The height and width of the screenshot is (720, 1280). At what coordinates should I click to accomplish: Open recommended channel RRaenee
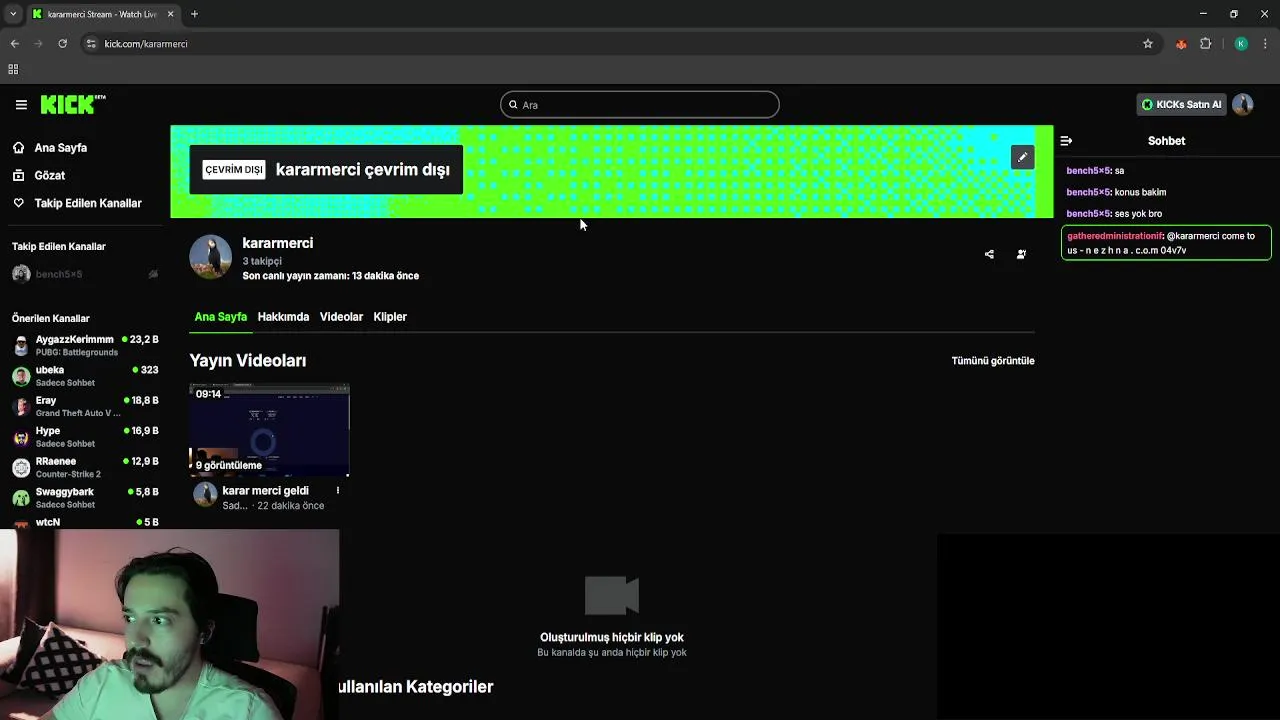pos(84,467)
